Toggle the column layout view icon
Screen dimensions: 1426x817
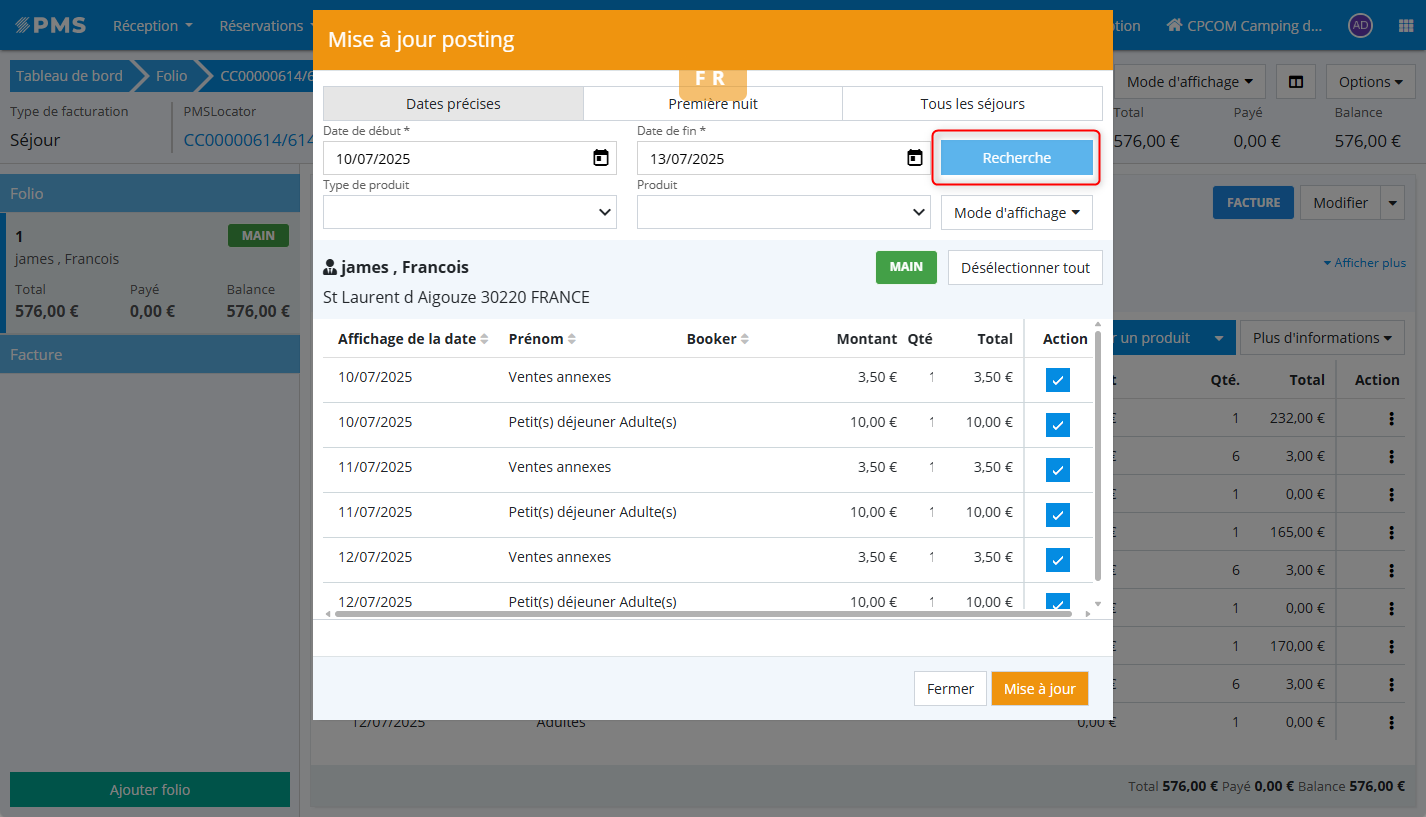pyautogui.click(x=1296, y=82)
